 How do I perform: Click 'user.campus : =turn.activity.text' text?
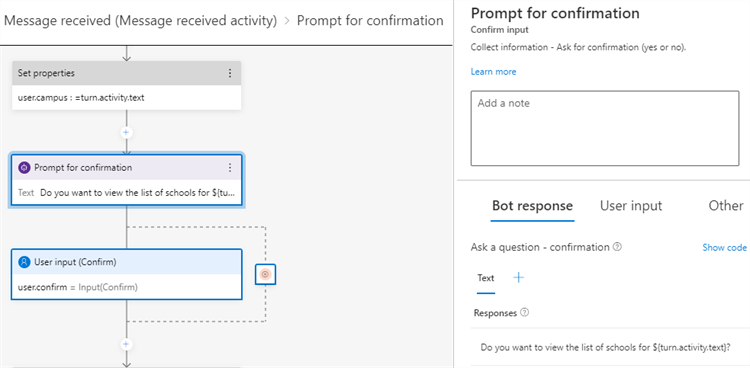click(x=81, y=98)
